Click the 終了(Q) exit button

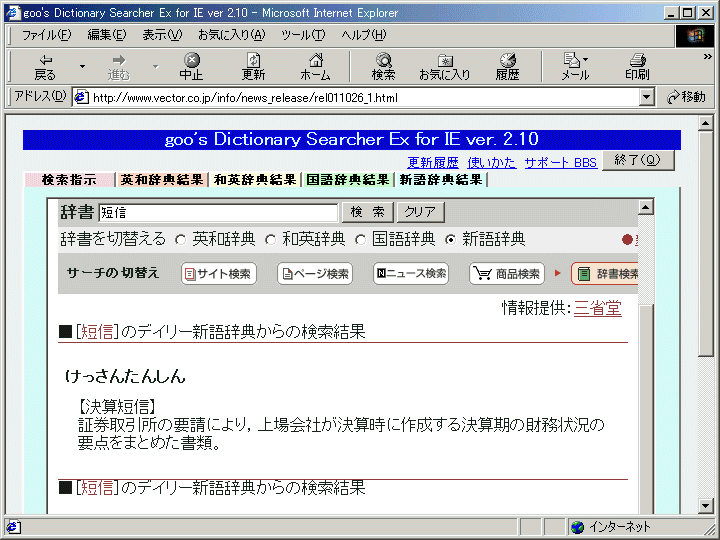[x=638, y=160]
